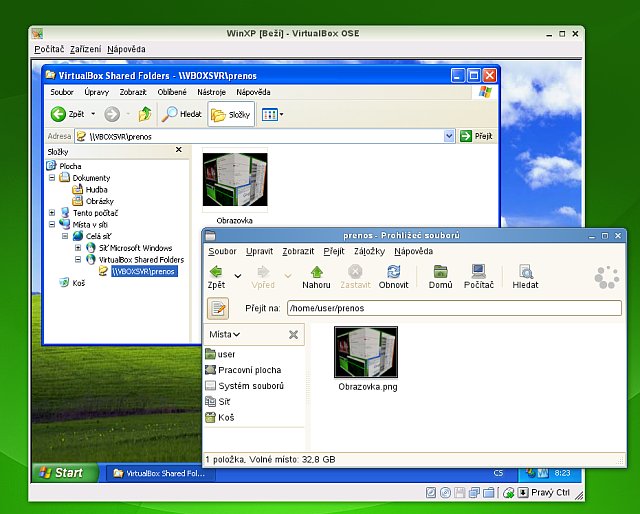The image size is (640, 514).
Task: Select Obrázky folder in the tree
Action: pos(100,201)
